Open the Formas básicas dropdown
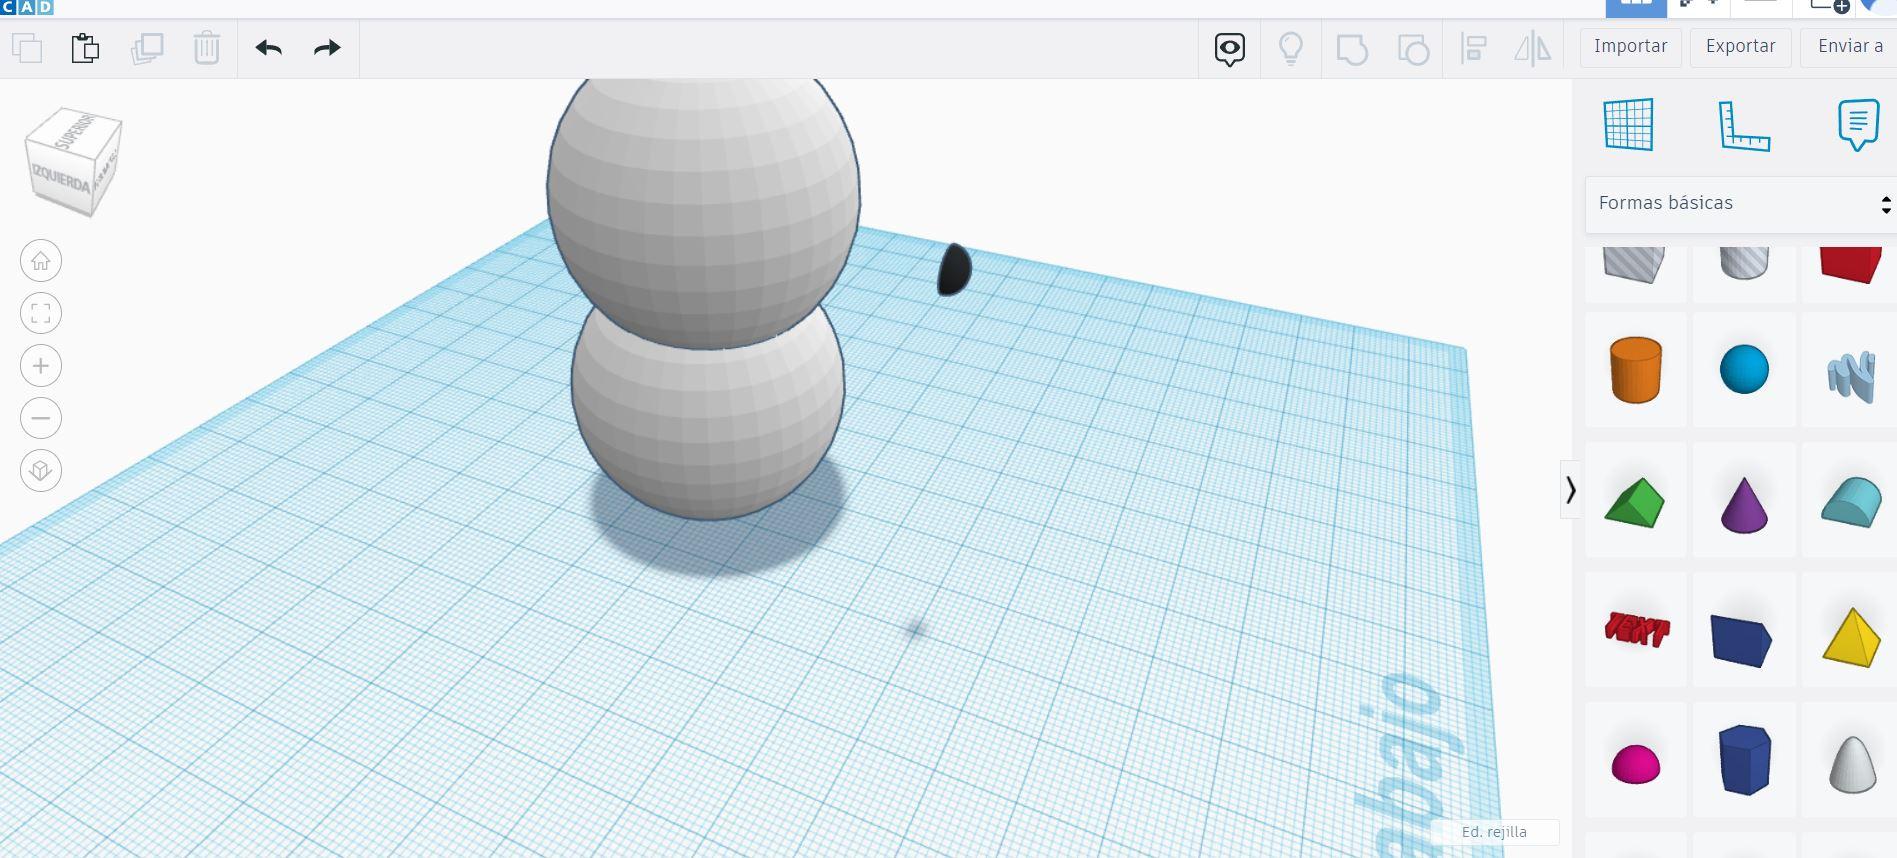Screen dimensions: 1897x858 tap(1740, 204)
